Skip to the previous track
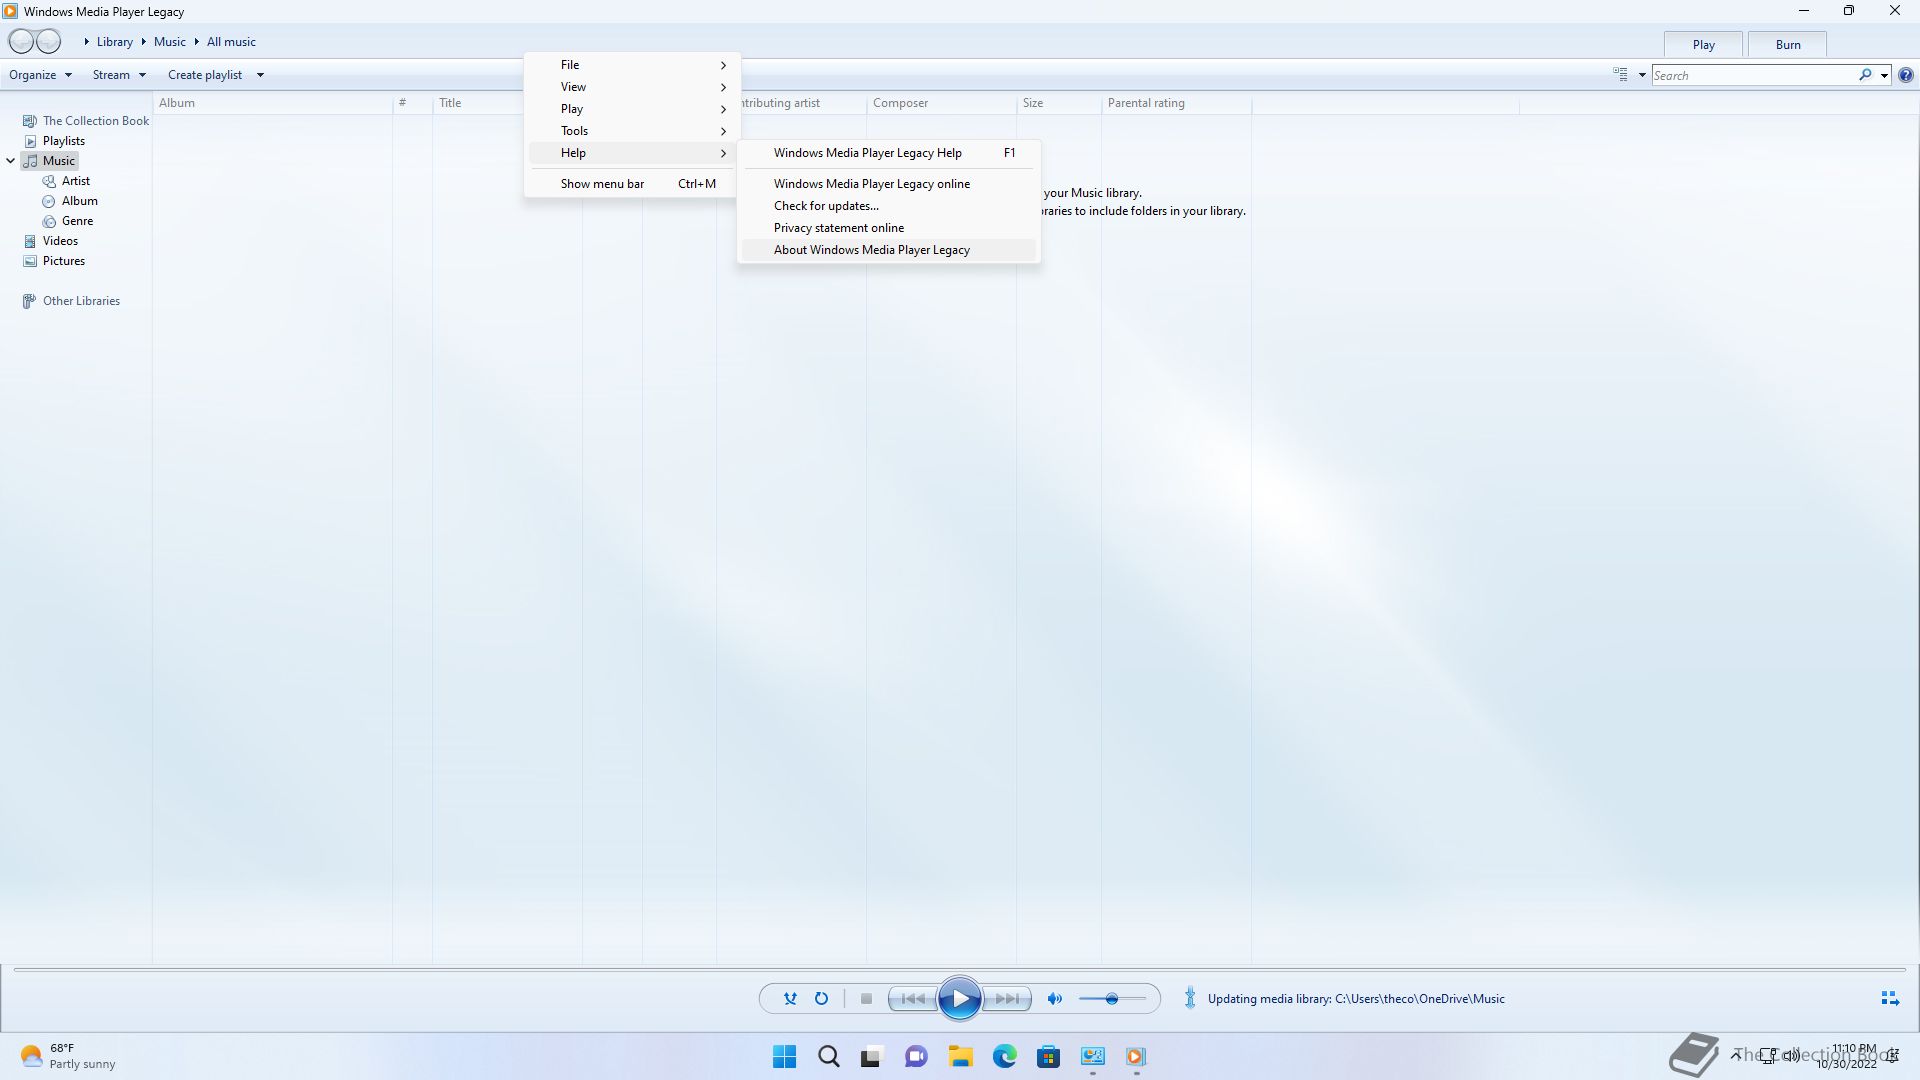The image size is (1920, 1080). pos(913,998)
